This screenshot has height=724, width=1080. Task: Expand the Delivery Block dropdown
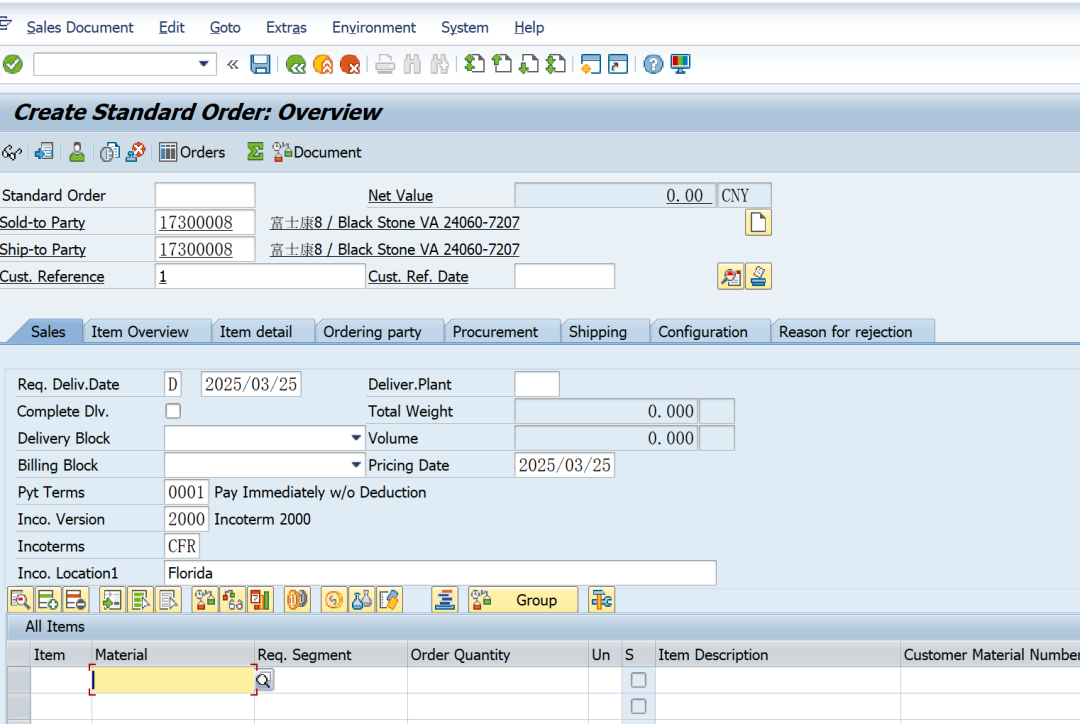point(357,438)
